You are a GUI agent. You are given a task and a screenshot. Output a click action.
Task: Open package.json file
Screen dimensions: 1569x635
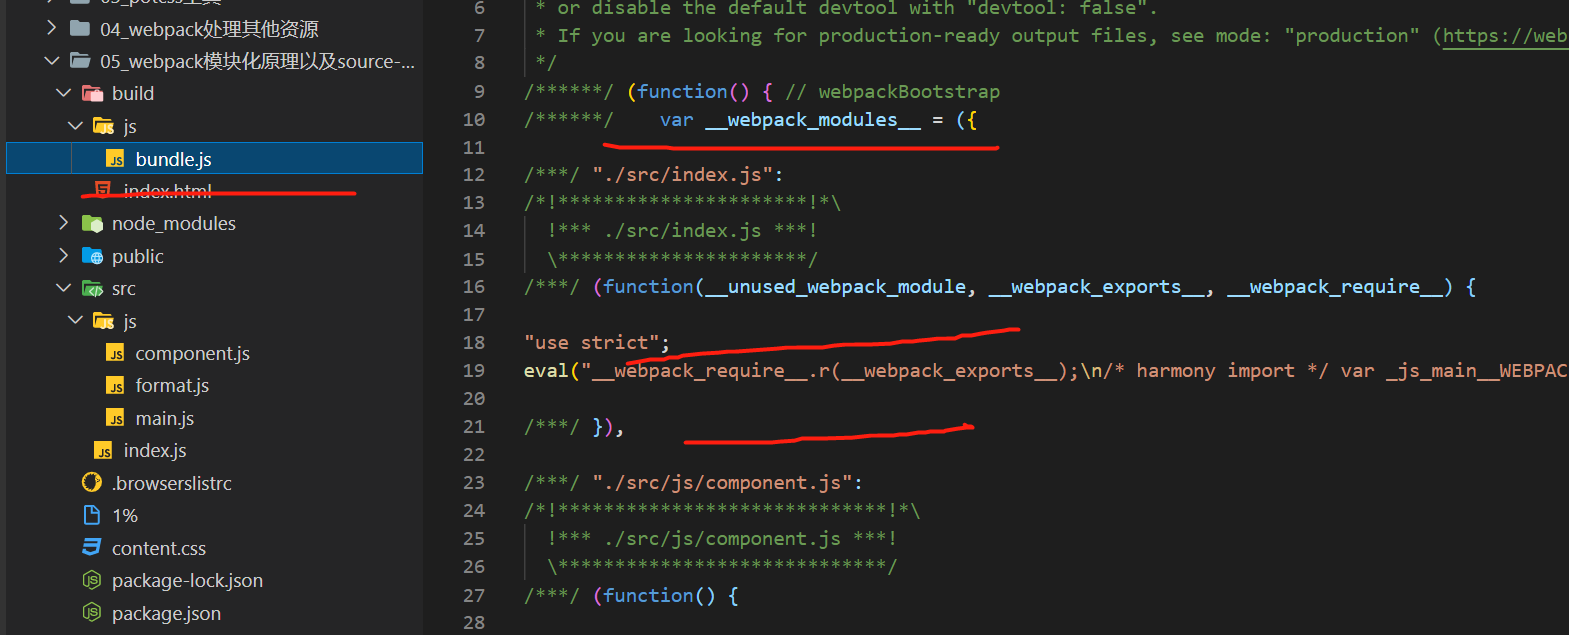[x=166, y=613]
